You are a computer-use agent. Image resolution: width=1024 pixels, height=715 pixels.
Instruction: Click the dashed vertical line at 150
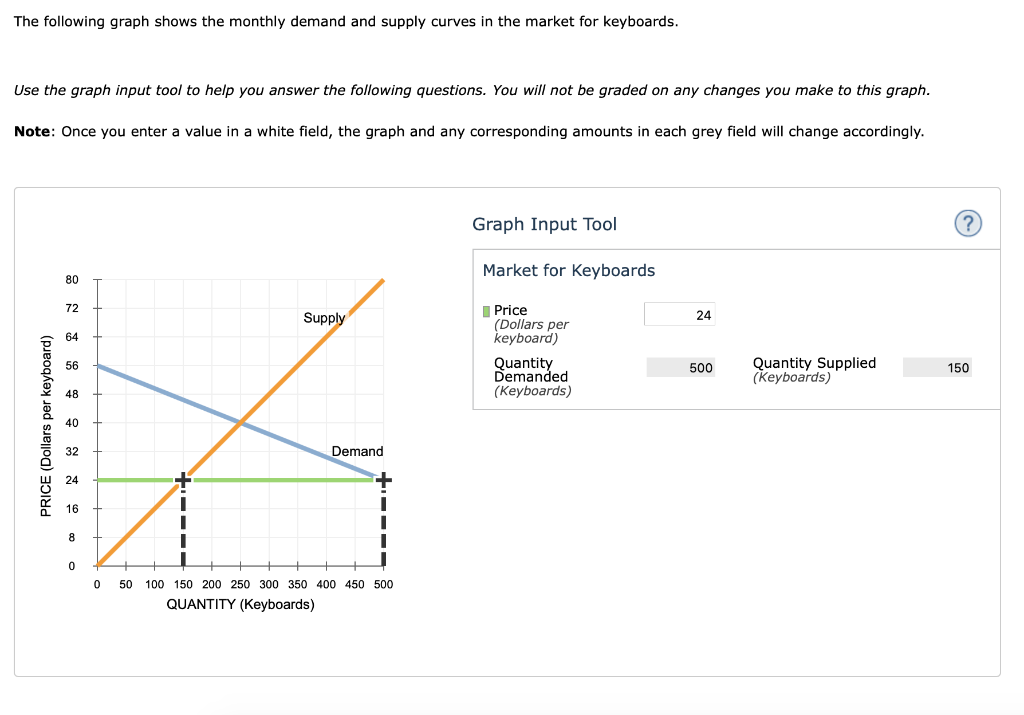pyautogui.click(x=182, y=525)
